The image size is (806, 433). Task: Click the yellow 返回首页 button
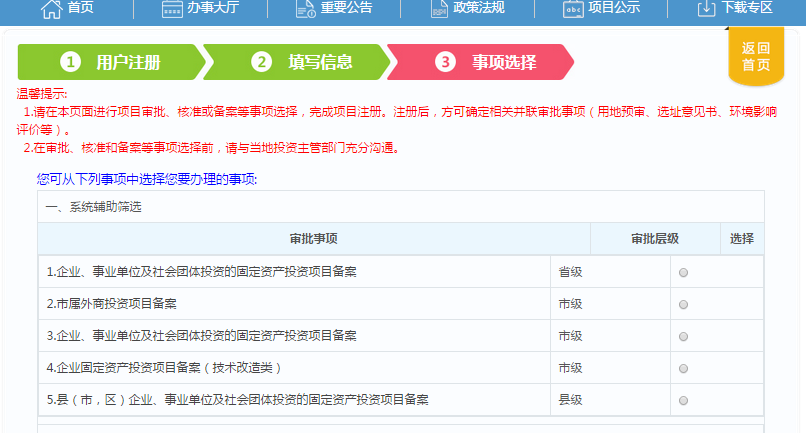pos(756,56)
